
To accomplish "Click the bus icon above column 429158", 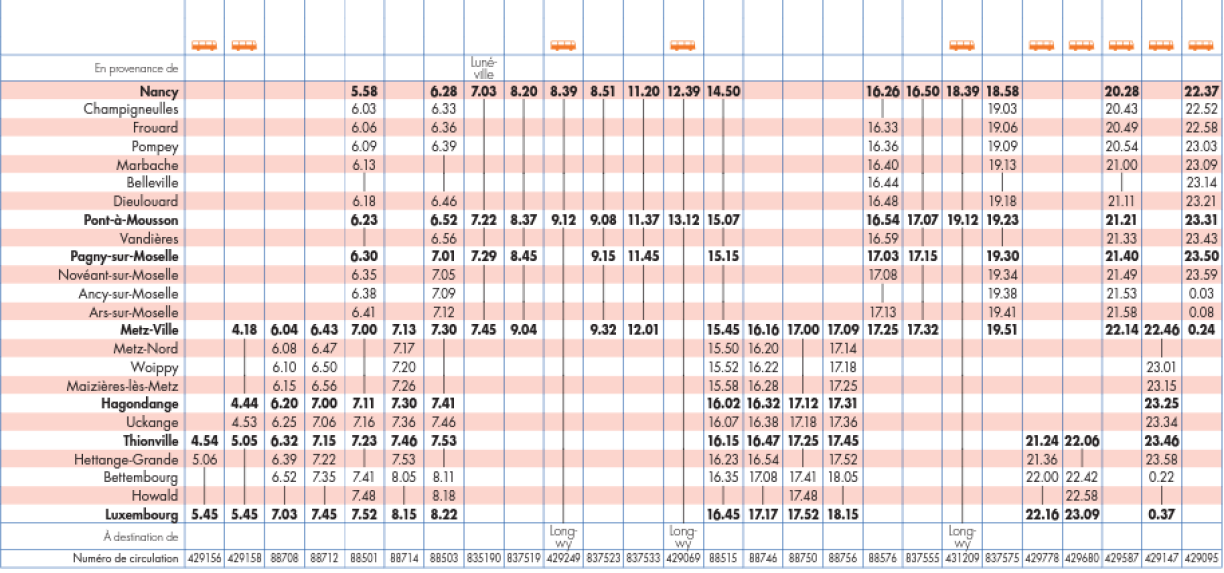I will point(244,45).
